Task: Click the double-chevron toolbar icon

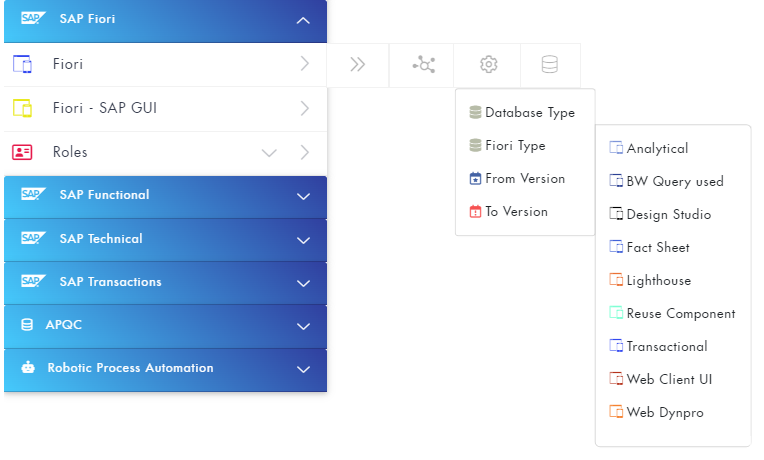Action: tap(358, 64)
